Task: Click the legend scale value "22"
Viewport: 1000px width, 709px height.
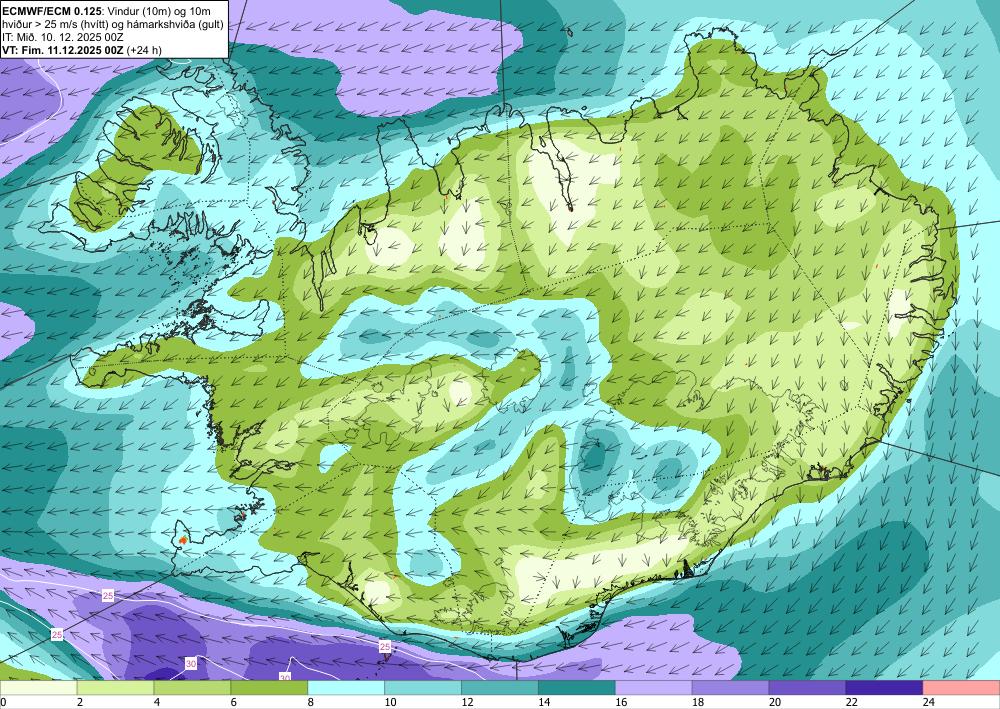Action: pyautogui.click(x=851, y=702)
